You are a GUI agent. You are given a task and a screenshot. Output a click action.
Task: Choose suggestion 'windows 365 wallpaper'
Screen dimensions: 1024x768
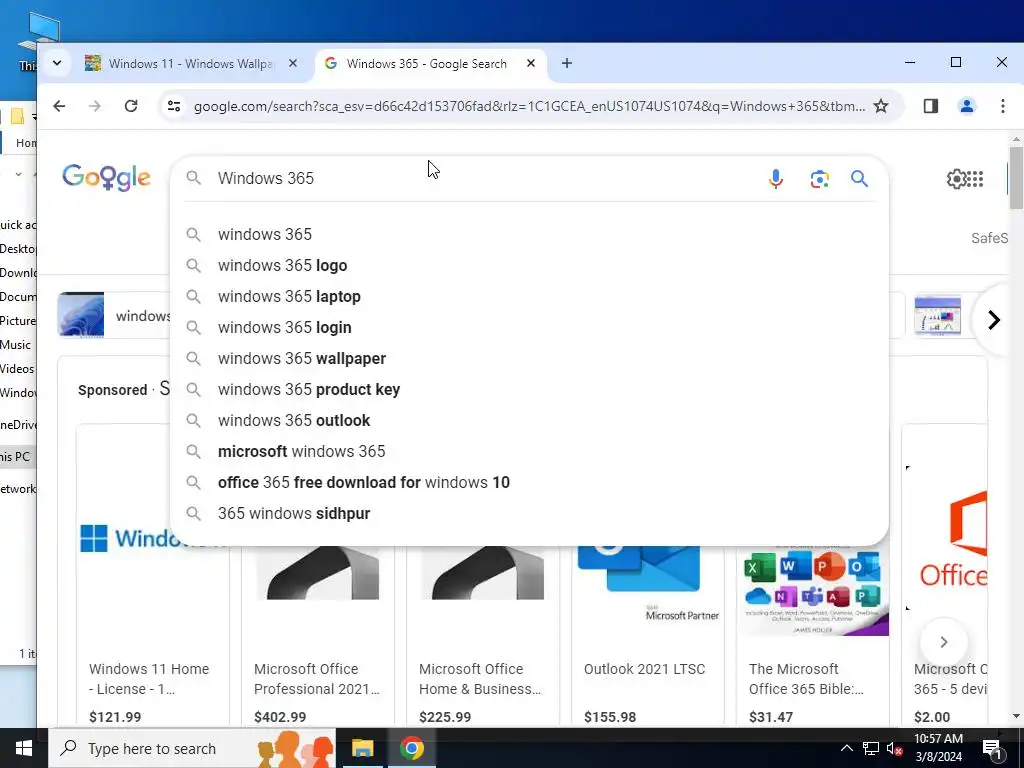(529, 359)
